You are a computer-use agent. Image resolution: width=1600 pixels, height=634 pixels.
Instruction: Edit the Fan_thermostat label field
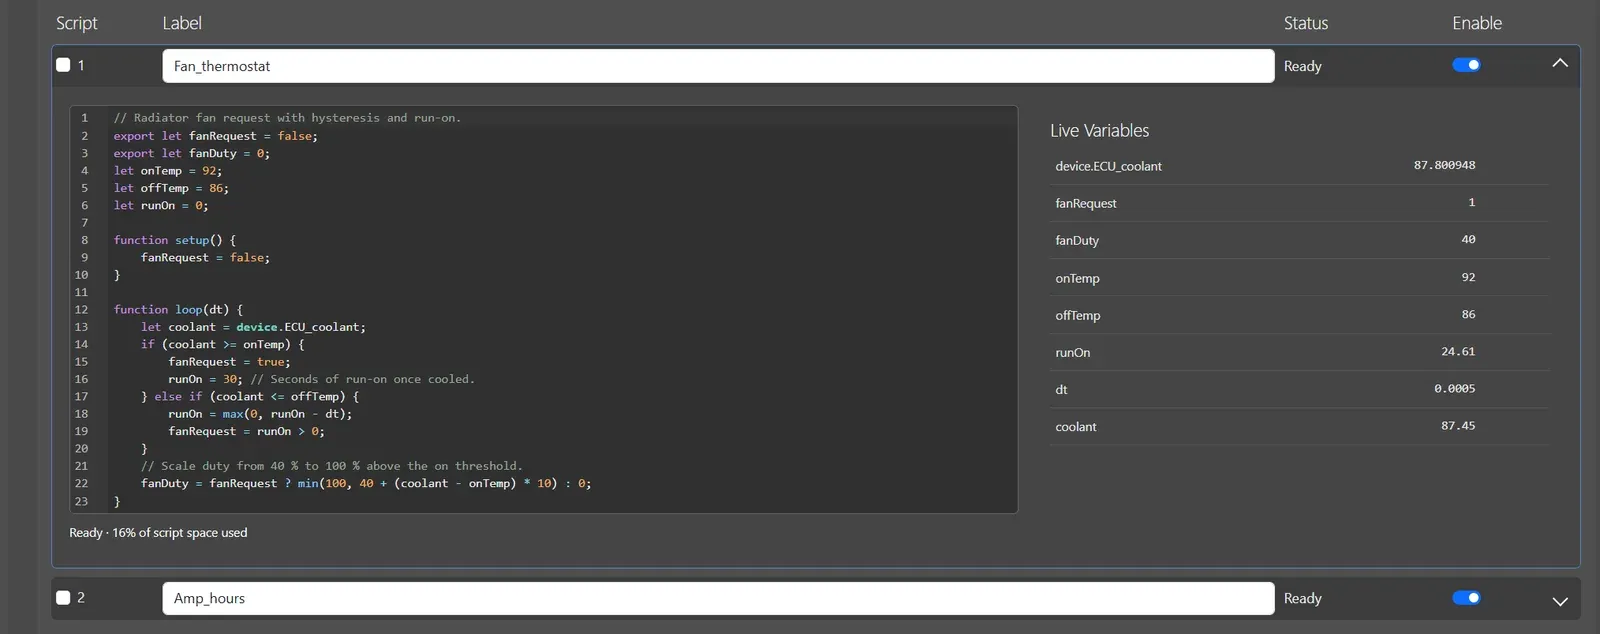(x=718, y=66)
